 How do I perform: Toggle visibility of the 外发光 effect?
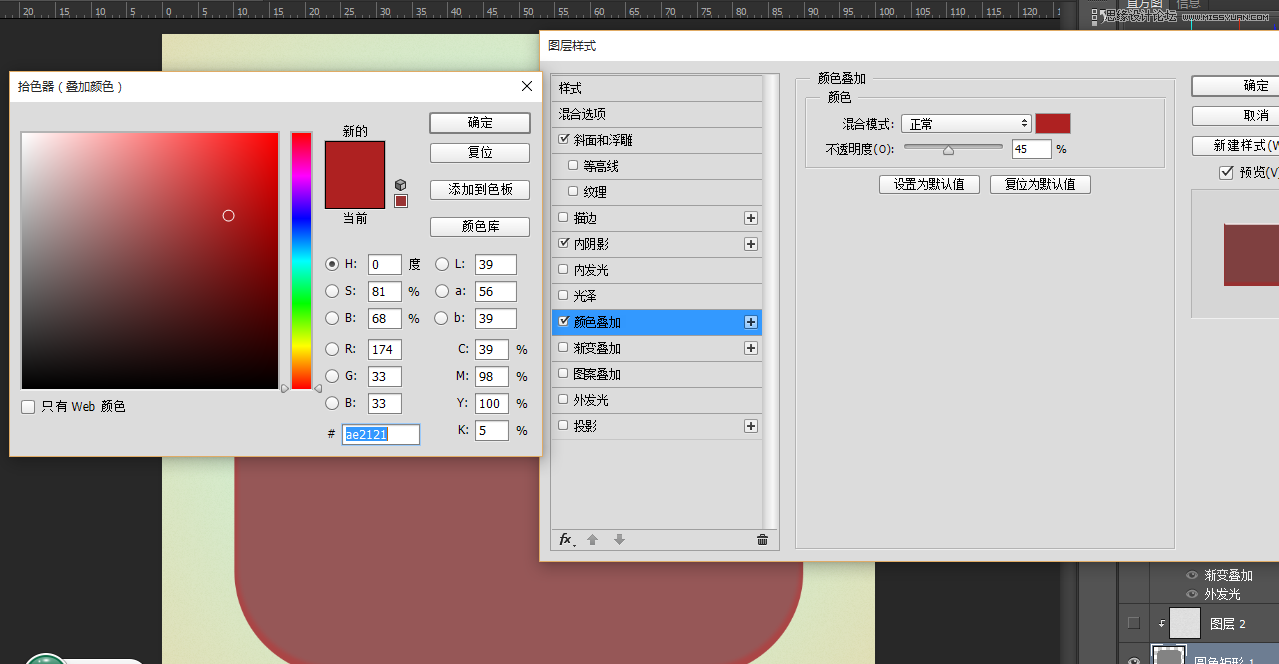(1191, 594)
